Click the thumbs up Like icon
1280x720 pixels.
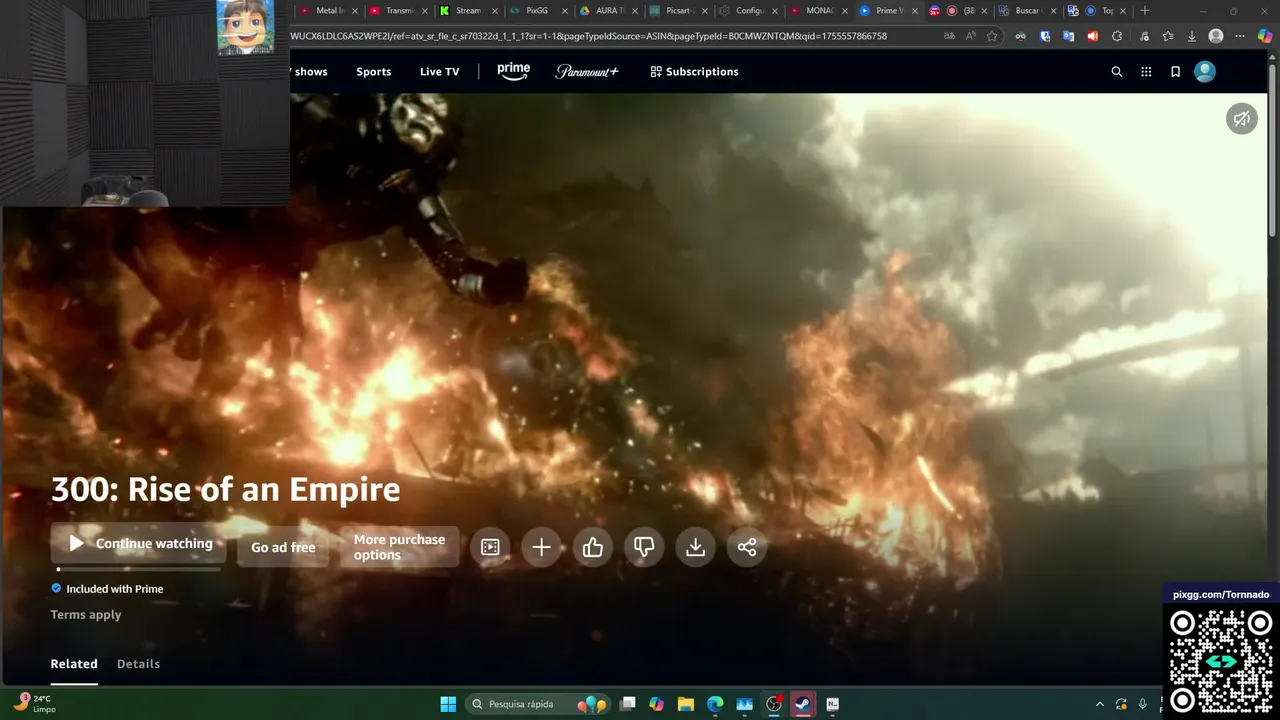point(593,547)
